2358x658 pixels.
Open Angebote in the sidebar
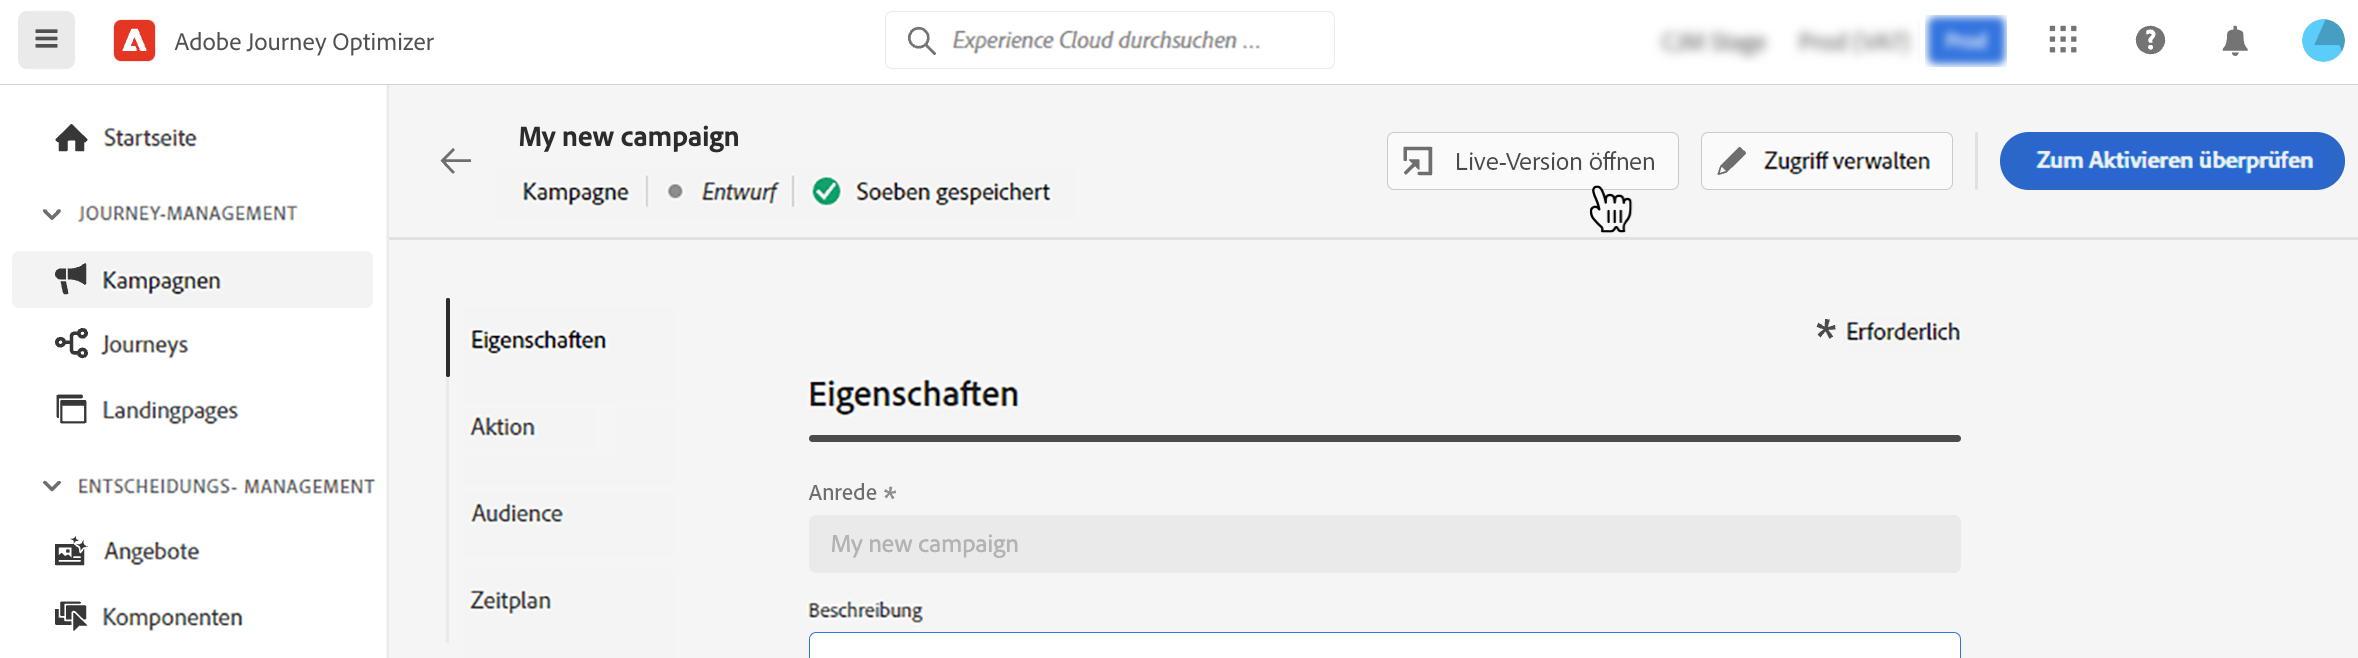(151, 551)
